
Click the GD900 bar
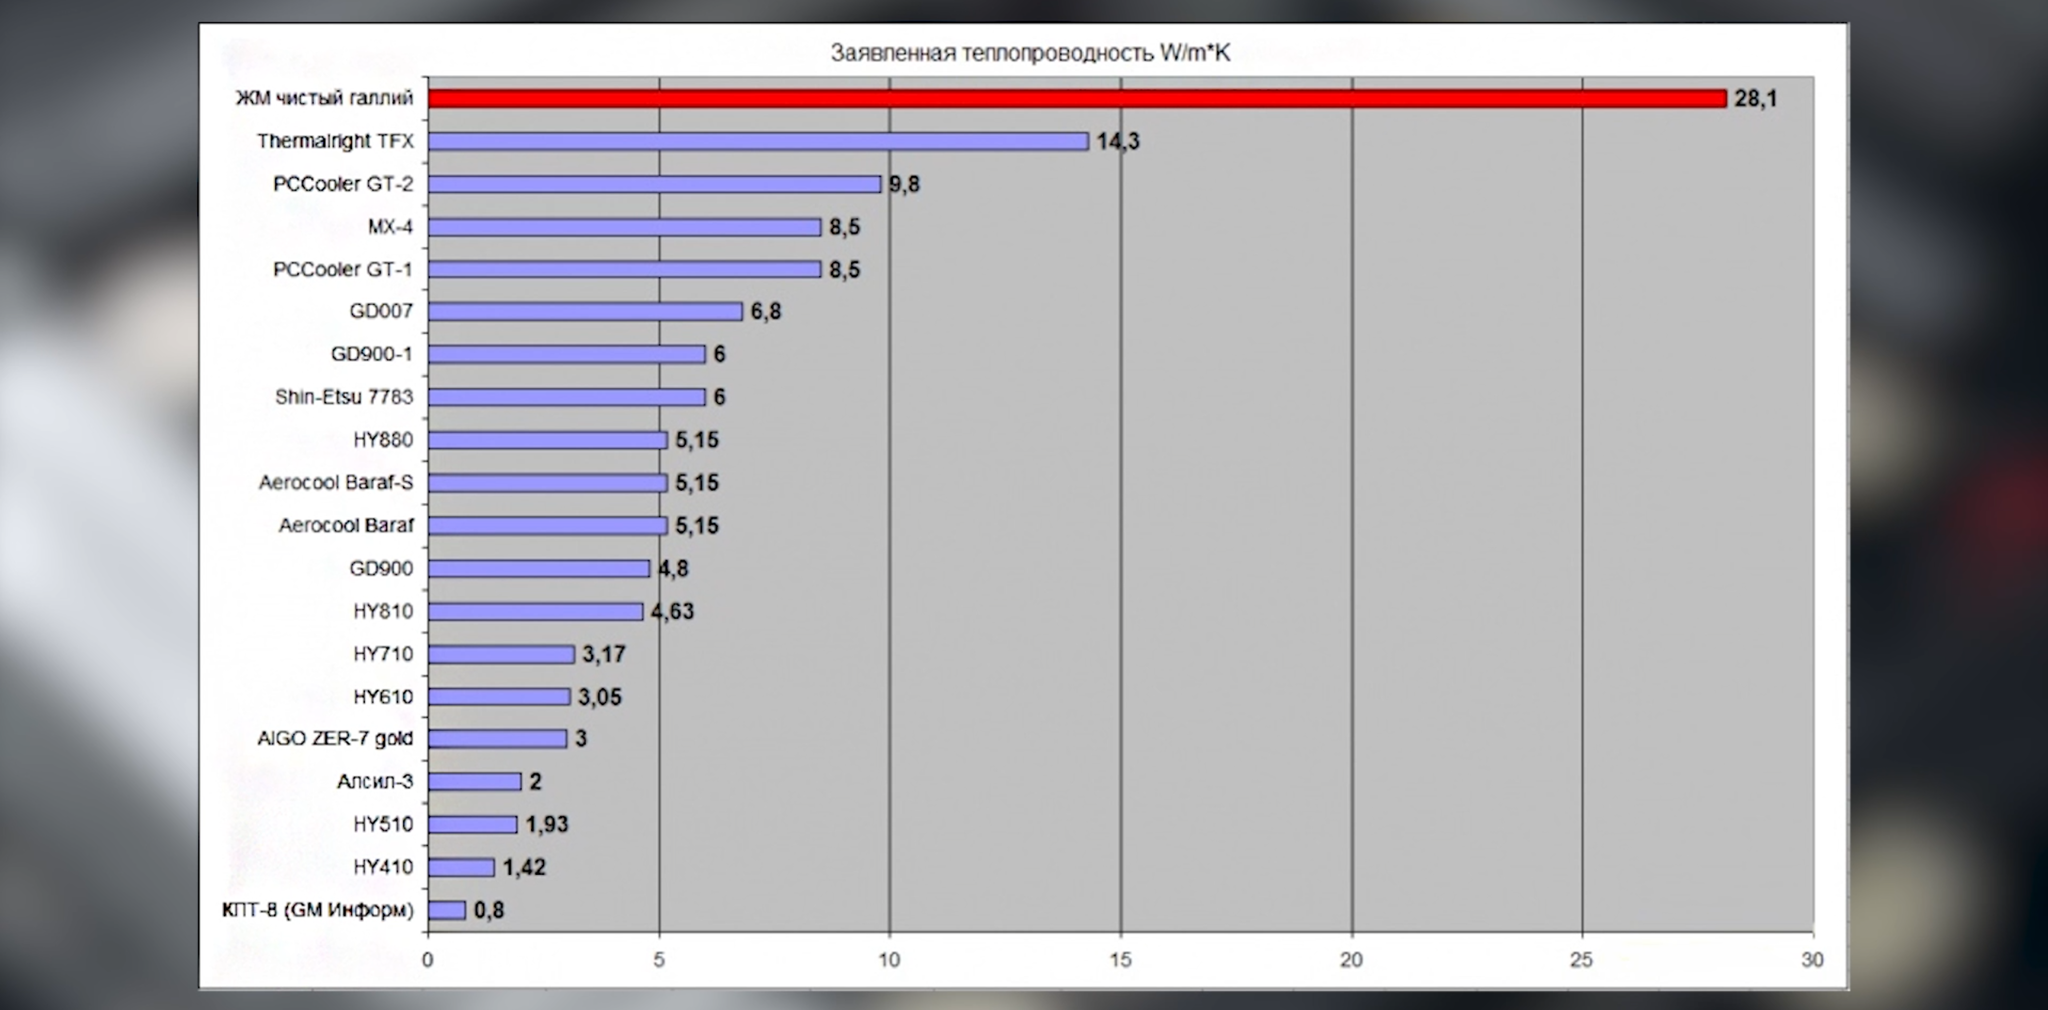pyautogui.click(x=539, y=568)
